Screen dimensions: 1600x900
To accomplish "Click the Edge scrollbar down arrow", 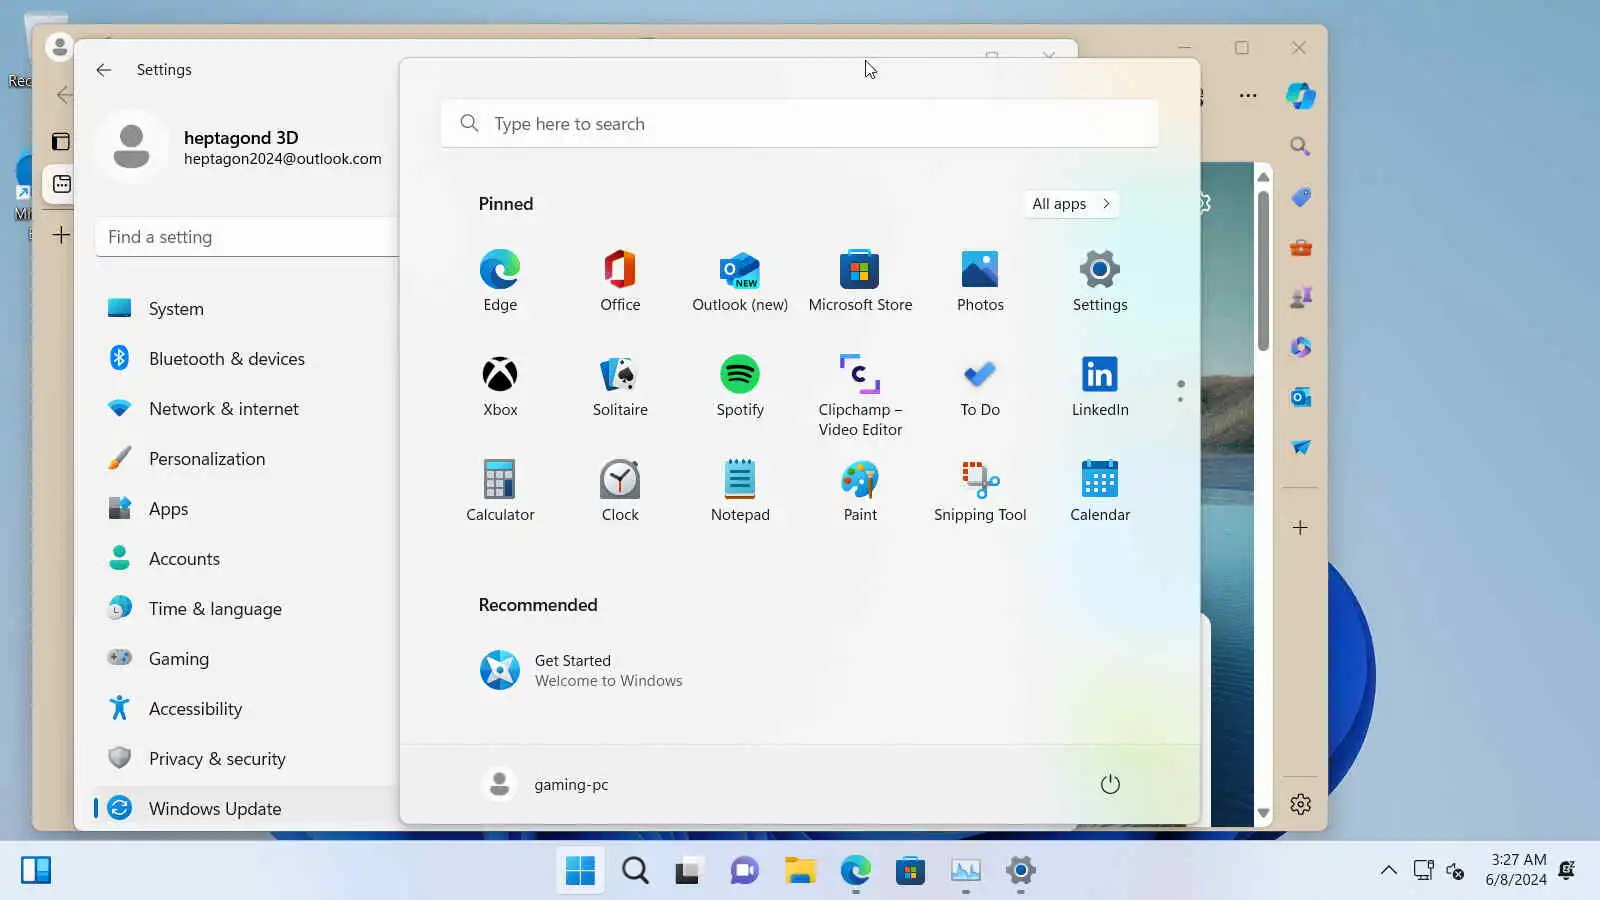I will (x=1263, y=813).
